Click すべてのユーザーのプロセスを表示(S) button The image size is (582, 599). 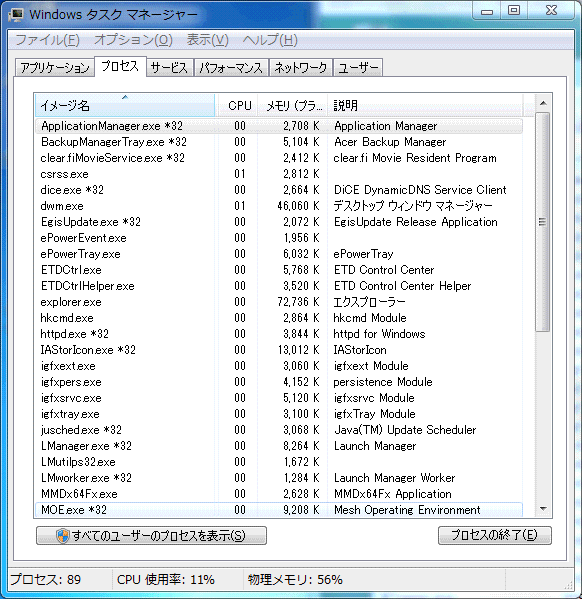151,536
